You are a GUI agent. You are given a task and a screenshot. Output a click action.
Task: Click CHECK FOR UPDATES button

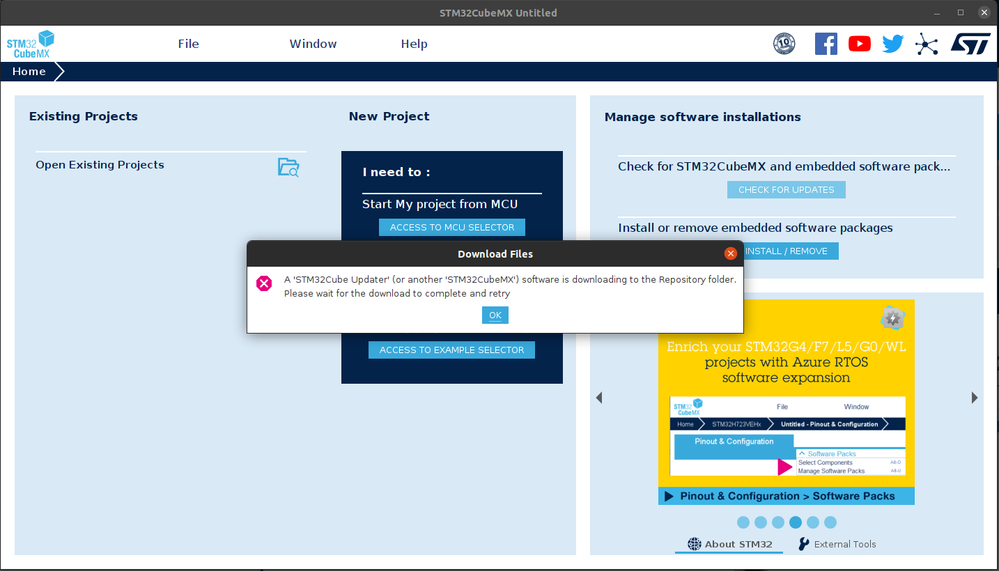point(786,190)
